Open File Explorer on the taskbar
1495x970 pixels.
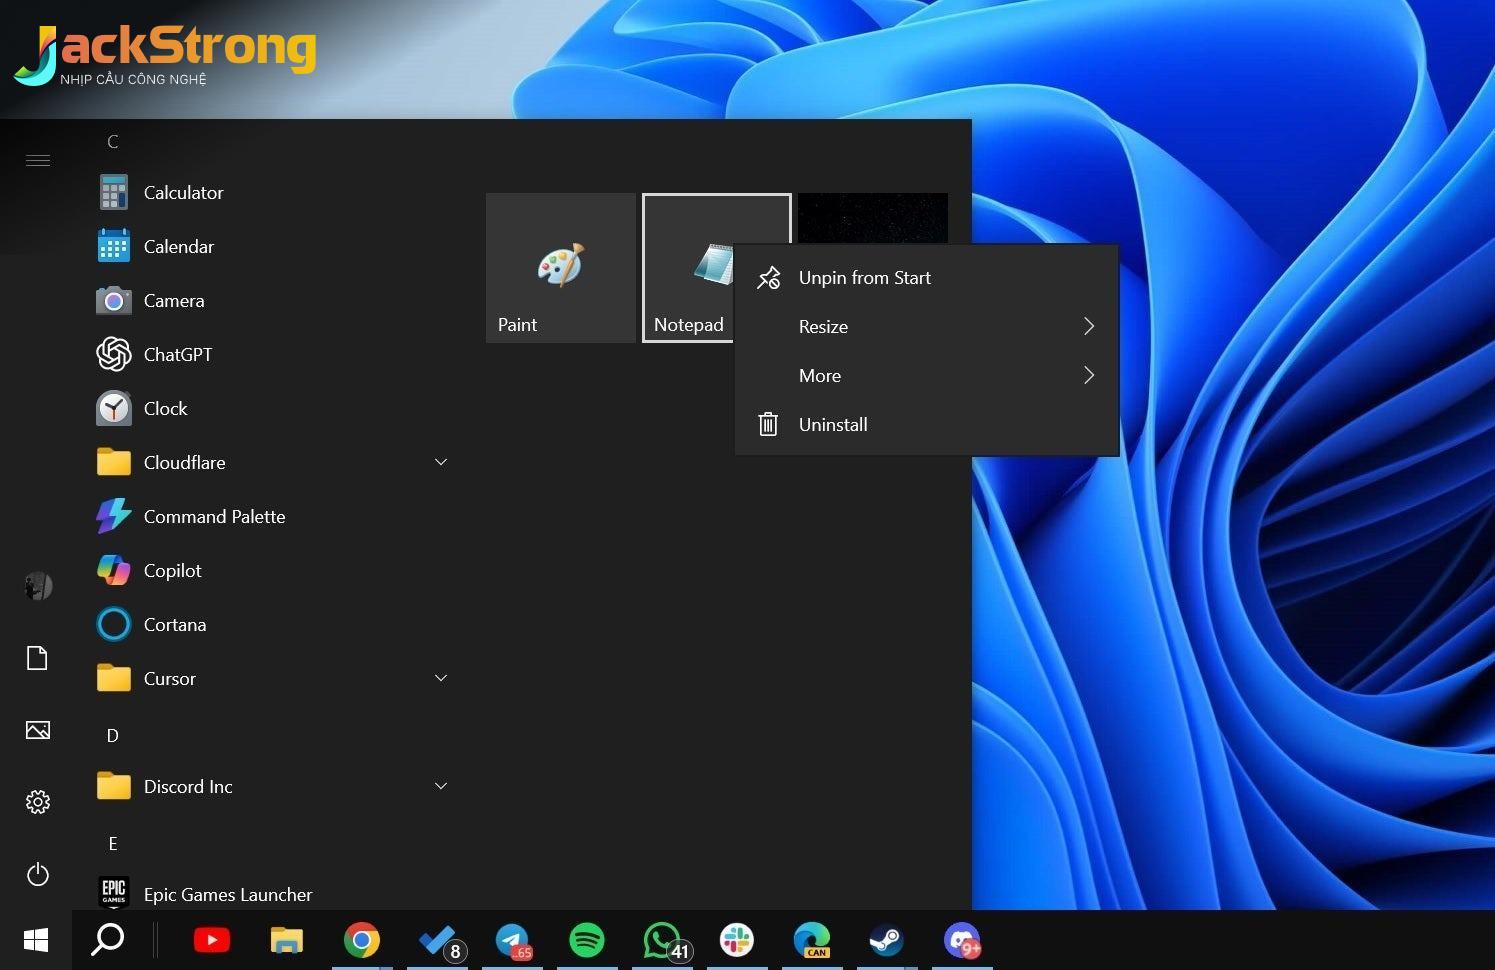pos(287,940)
